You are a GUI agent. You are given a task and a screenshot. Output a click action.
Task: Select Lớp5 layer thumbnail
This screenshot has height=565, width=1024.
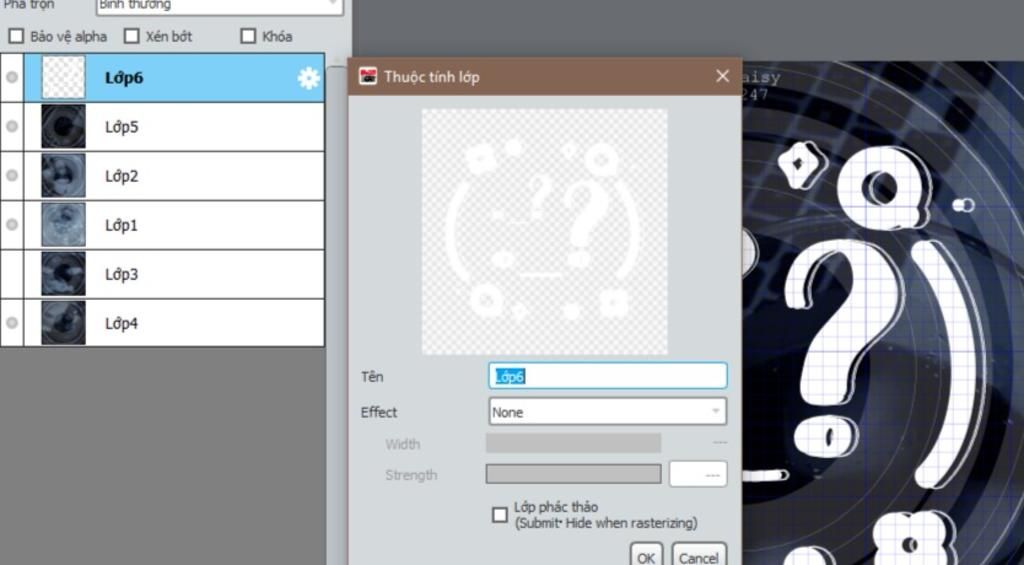point(63,127)
